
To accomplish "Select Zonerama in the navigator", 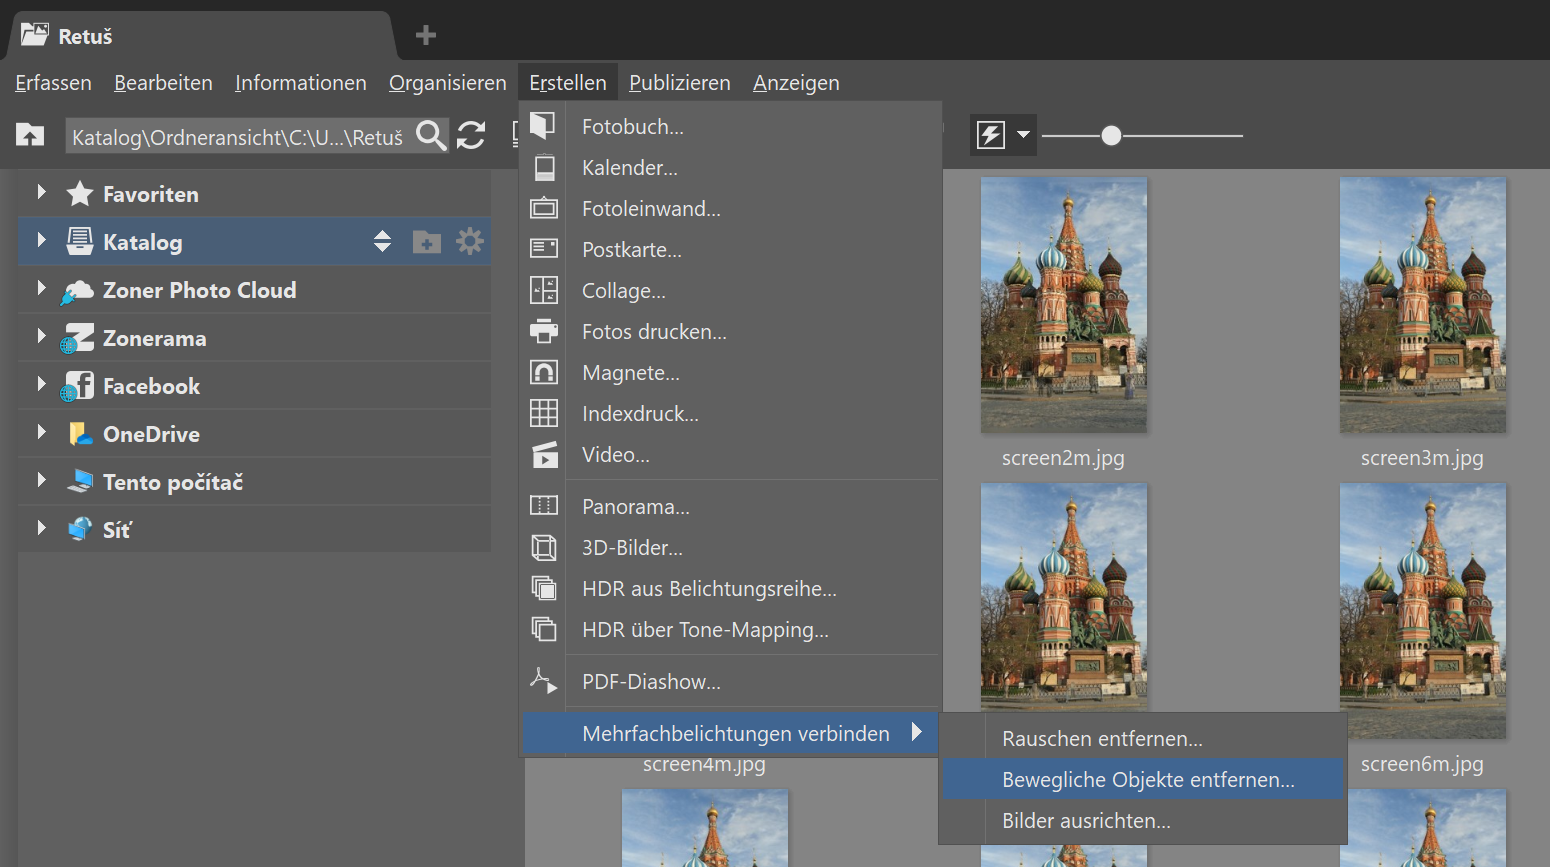I will point(254,337).
